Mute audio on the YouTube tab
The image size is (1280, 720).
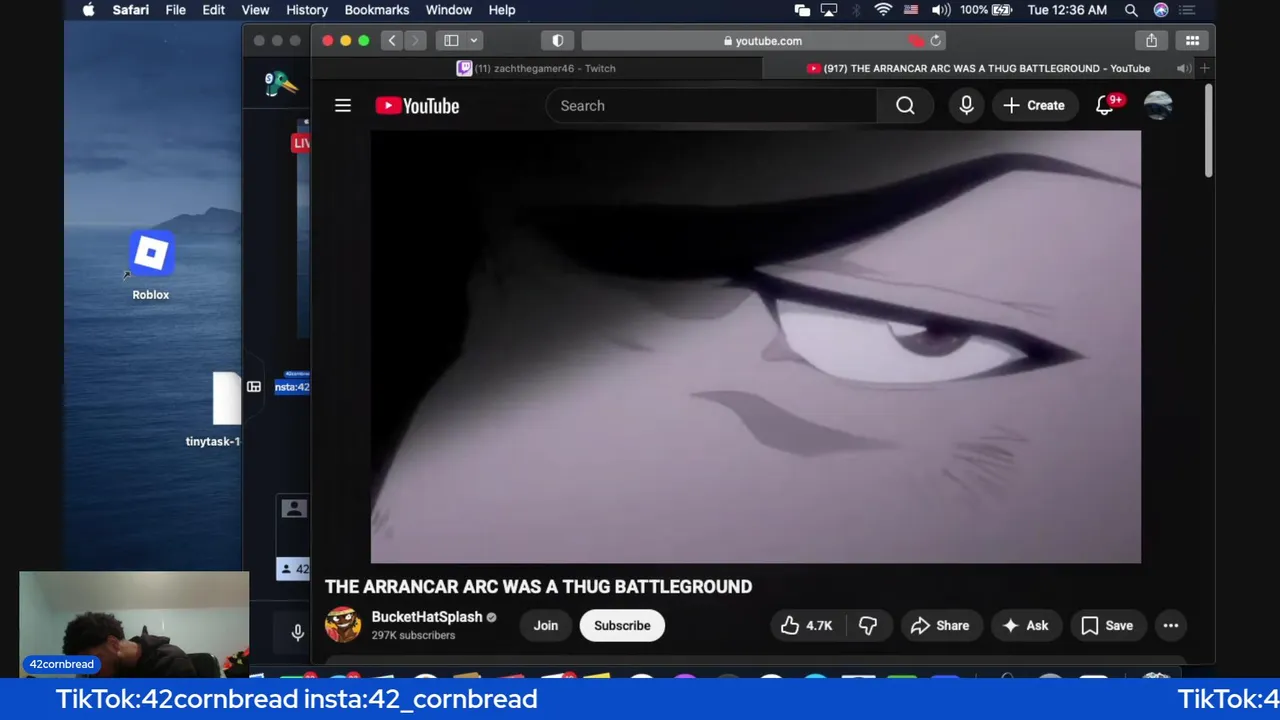(x=1183, y=68)
